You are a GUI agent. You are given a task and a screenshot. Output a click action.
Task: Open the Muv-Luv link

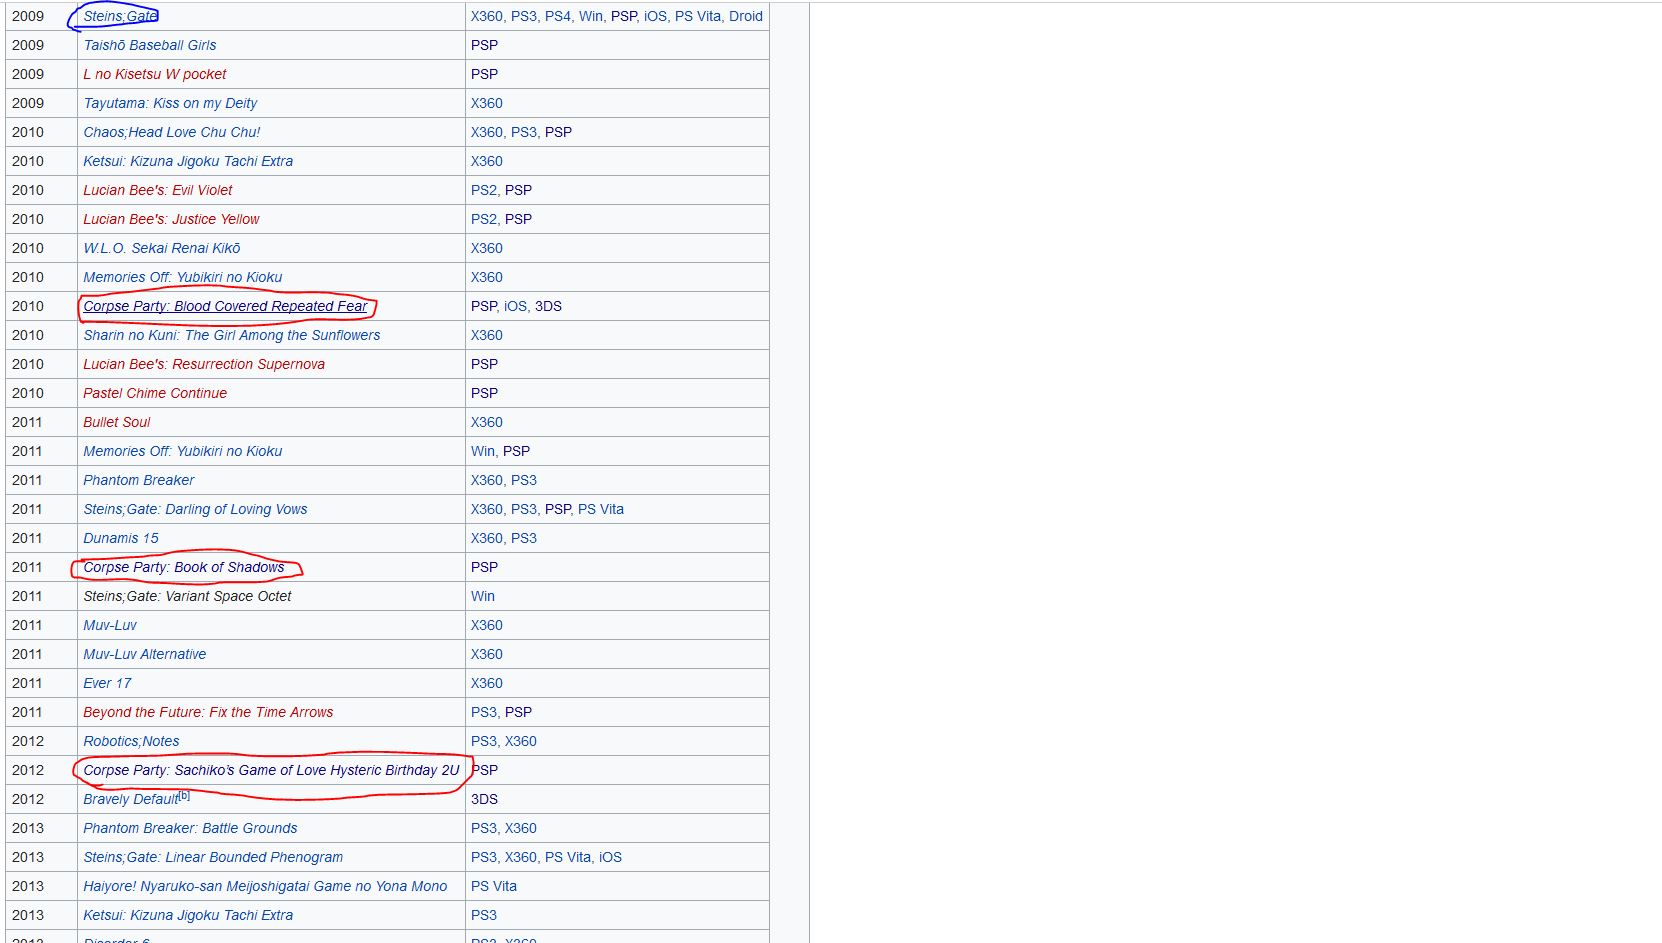110,625
